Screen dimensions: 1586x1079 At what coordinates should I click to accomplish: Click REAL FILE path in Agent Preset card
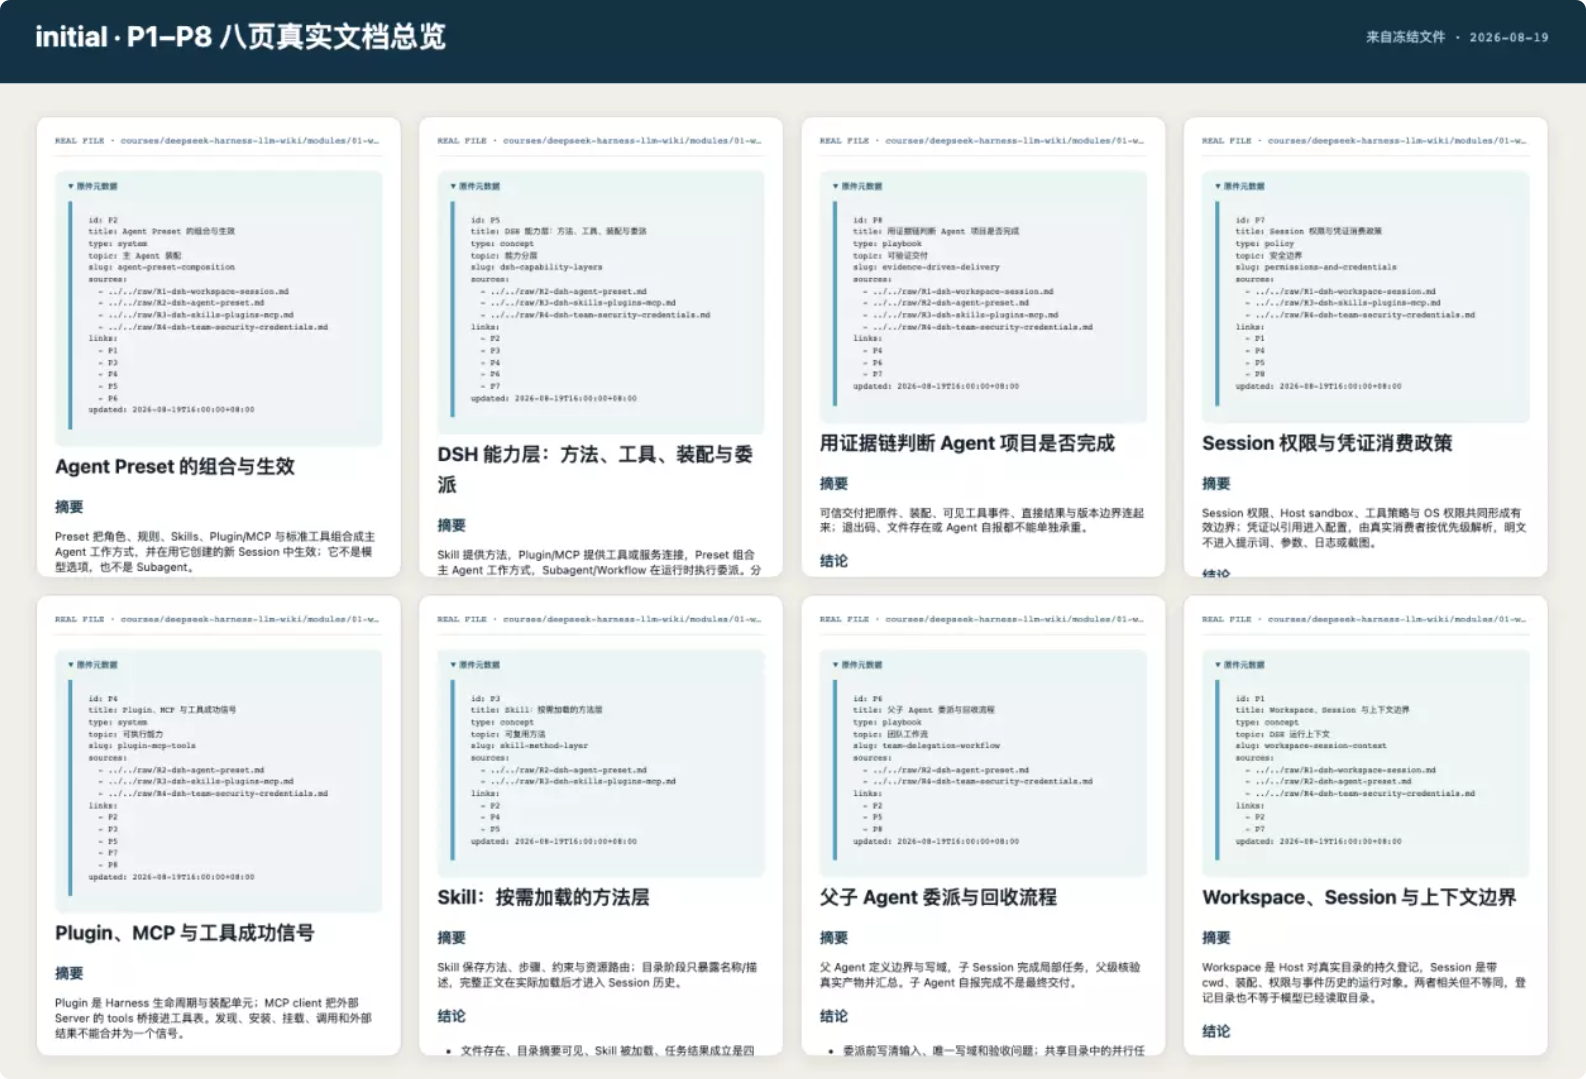[217, 141]
